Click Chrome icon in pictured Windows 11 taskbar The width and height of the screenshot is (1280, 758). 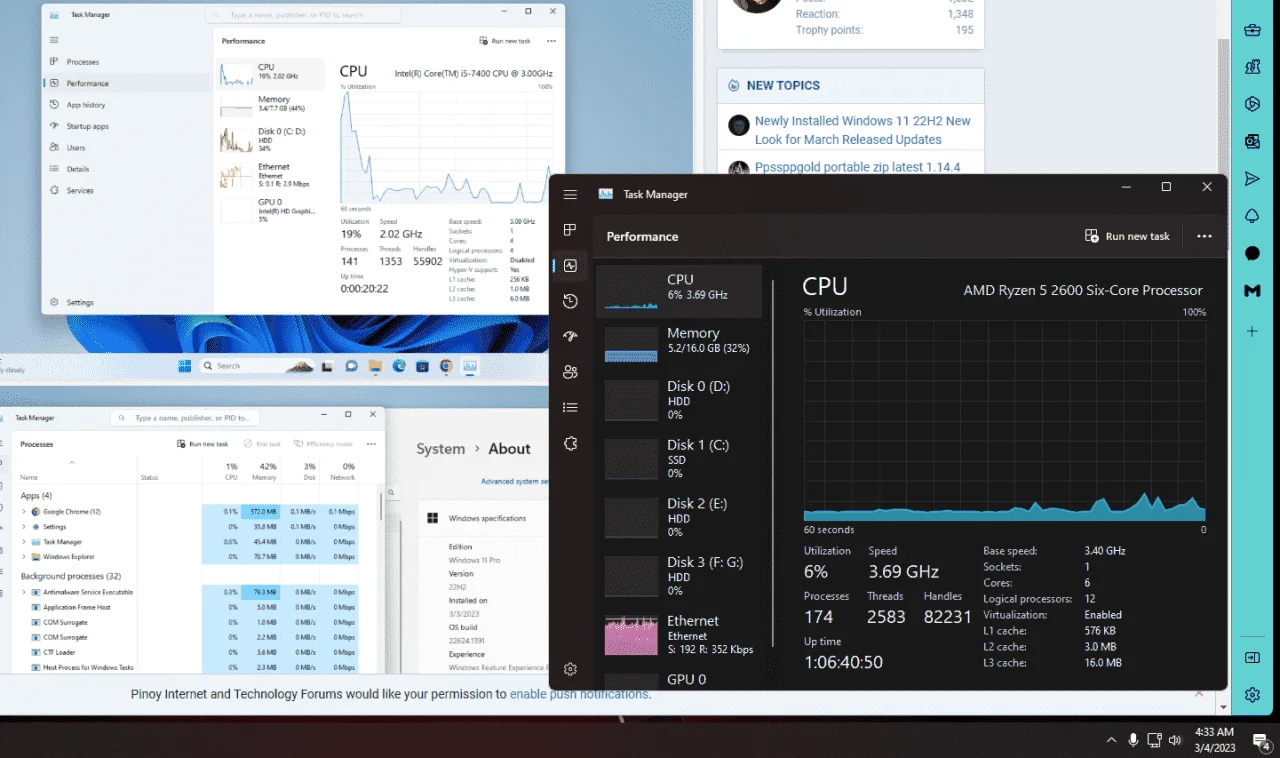[x=446, y=366]
